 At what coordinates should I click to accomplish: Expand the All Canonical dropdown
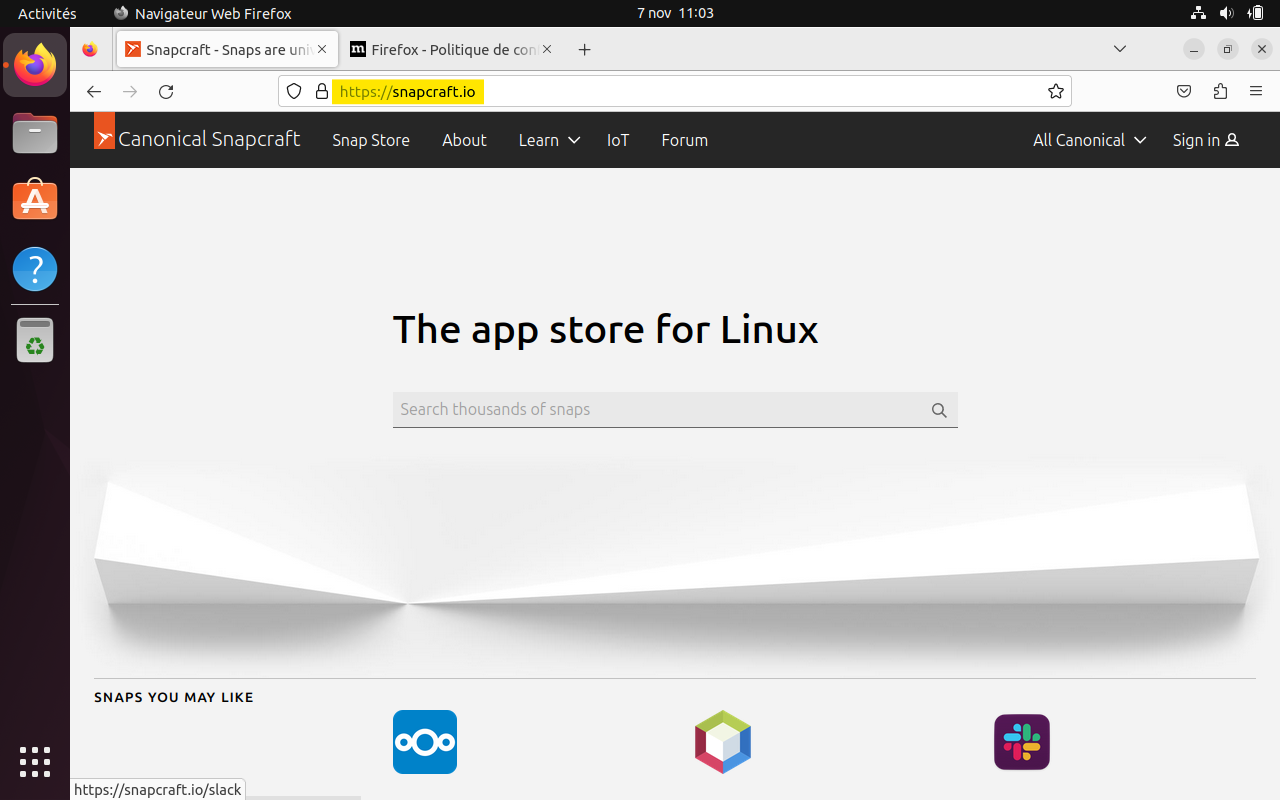[x=1089, y=140]
